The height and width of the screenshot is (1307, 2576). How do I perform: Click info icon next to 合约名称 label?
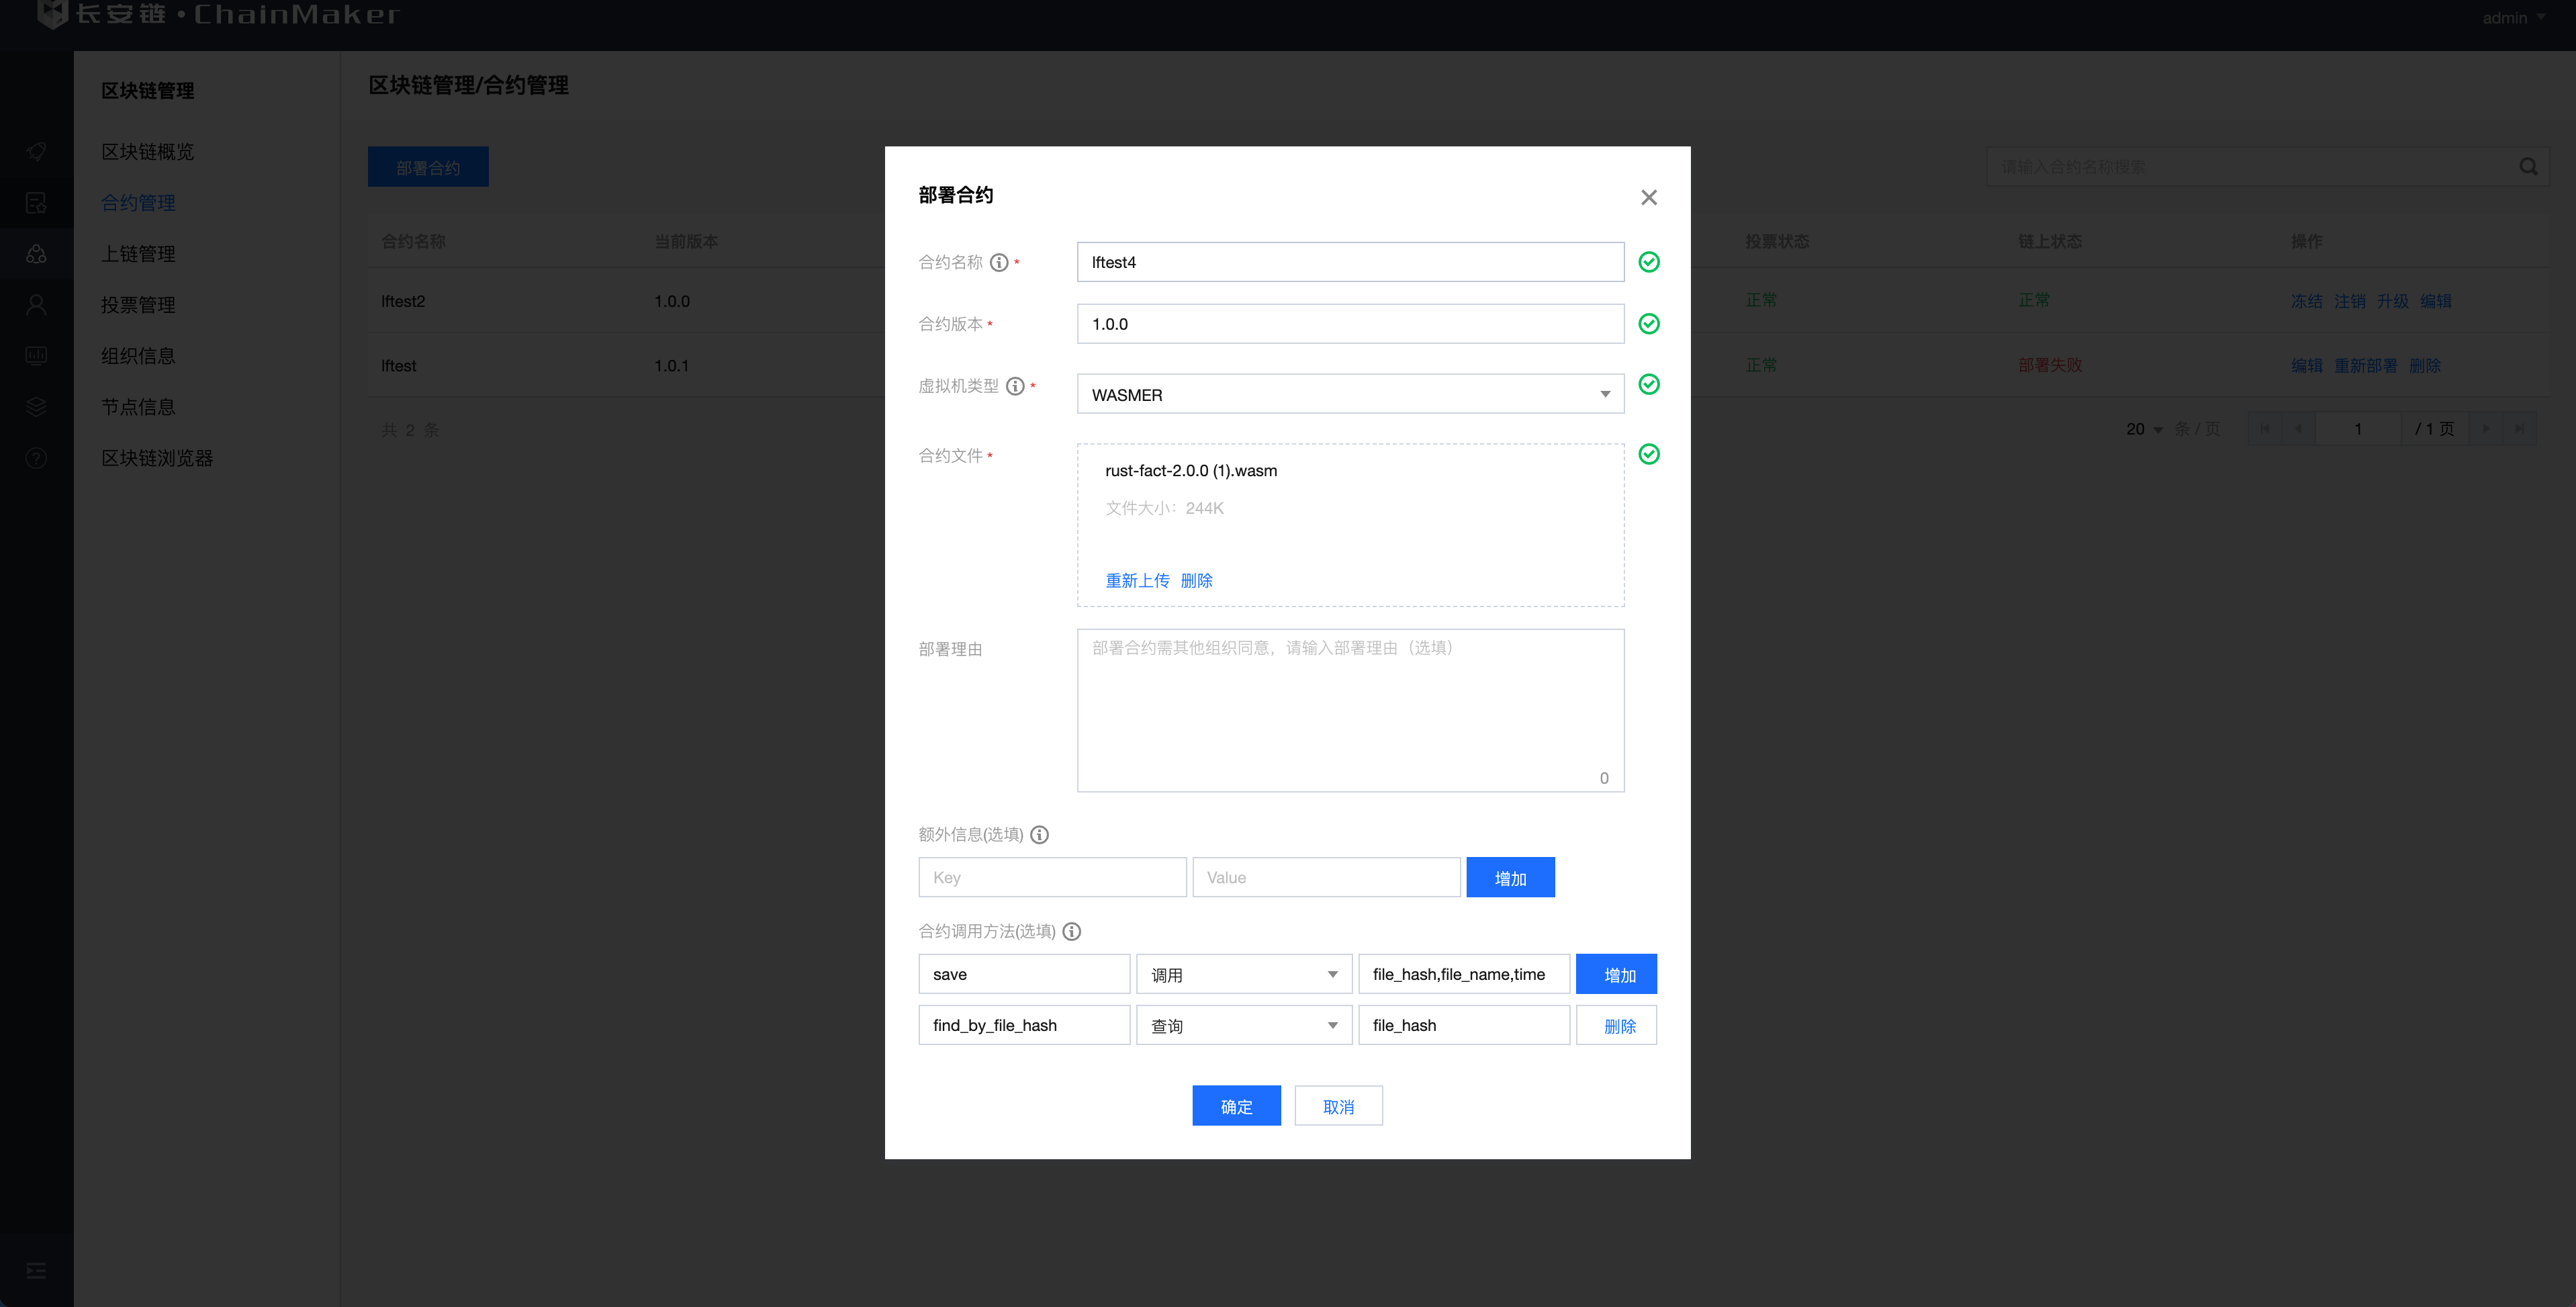click(x=998, y=263)
